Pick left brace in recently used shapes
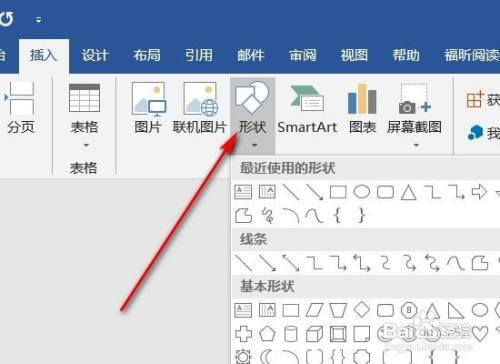 click(x=338, y=216)
